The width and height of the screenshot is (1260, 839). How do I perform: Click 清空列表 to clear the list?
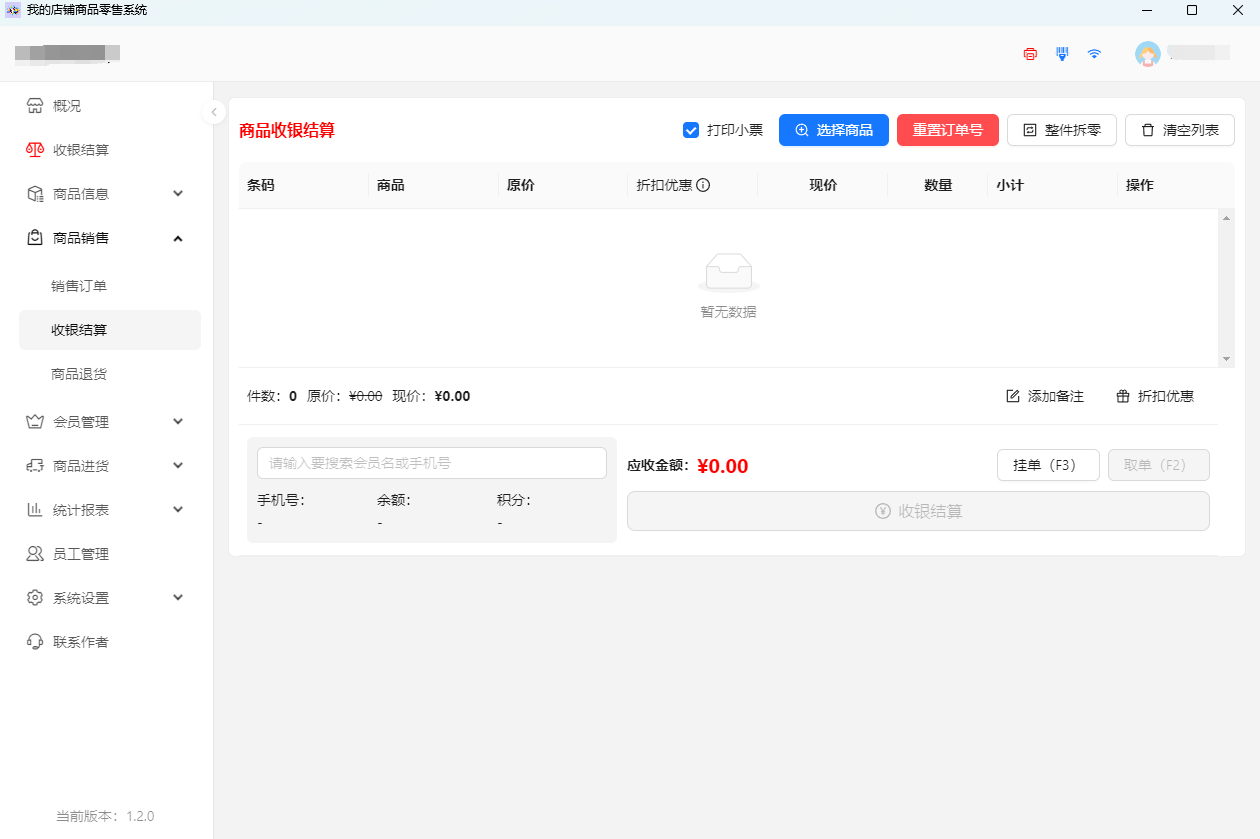[1179, 130]
